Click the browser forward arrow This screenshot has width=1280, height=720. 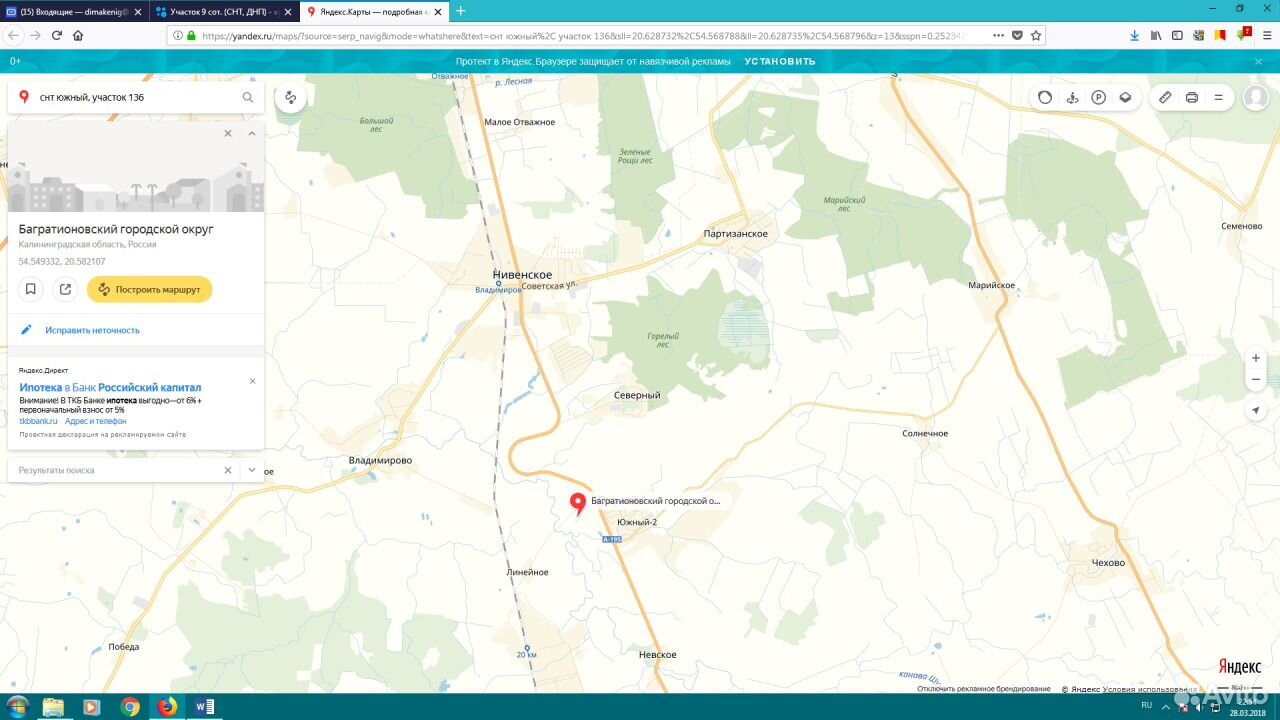pos(36,35)
